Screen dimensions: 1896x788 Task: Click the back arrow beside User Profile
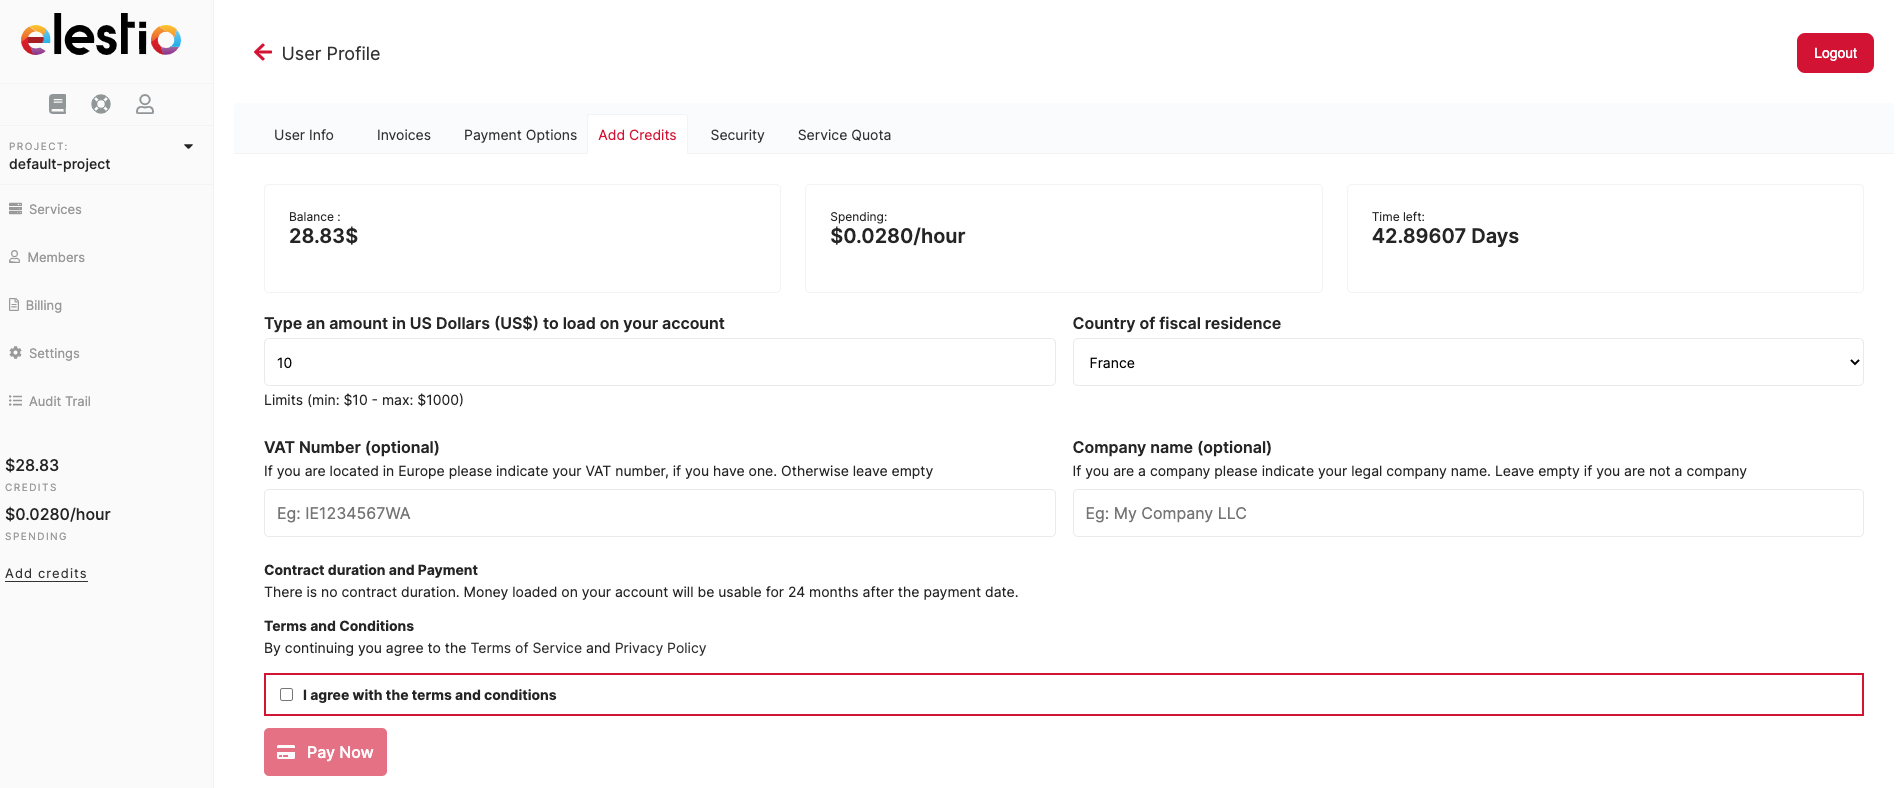click(x=262, y=53)
